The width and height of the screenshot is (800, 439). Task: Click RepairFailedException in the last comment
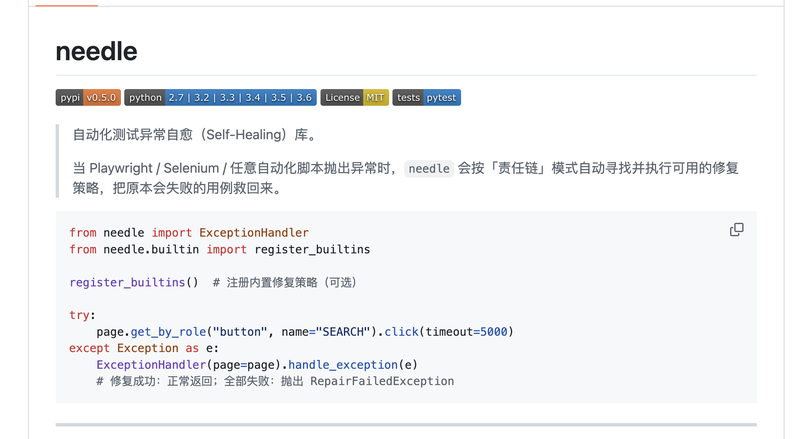[382, 381]
